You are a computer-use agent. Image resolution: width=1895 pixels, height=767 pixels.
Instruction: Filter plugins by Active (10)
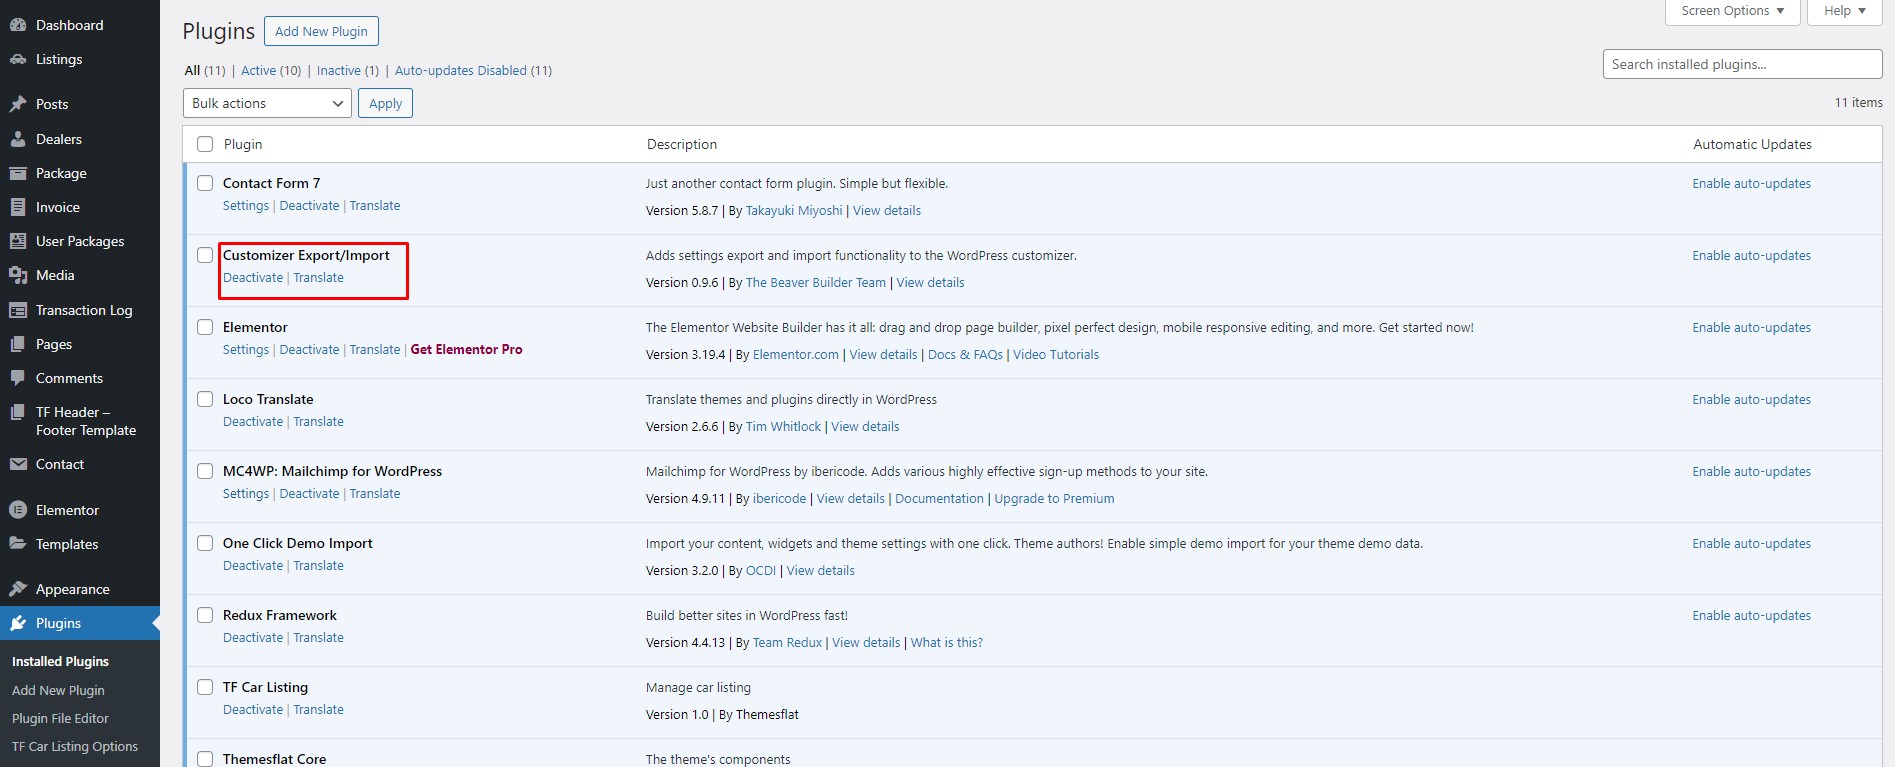point(271,70)
